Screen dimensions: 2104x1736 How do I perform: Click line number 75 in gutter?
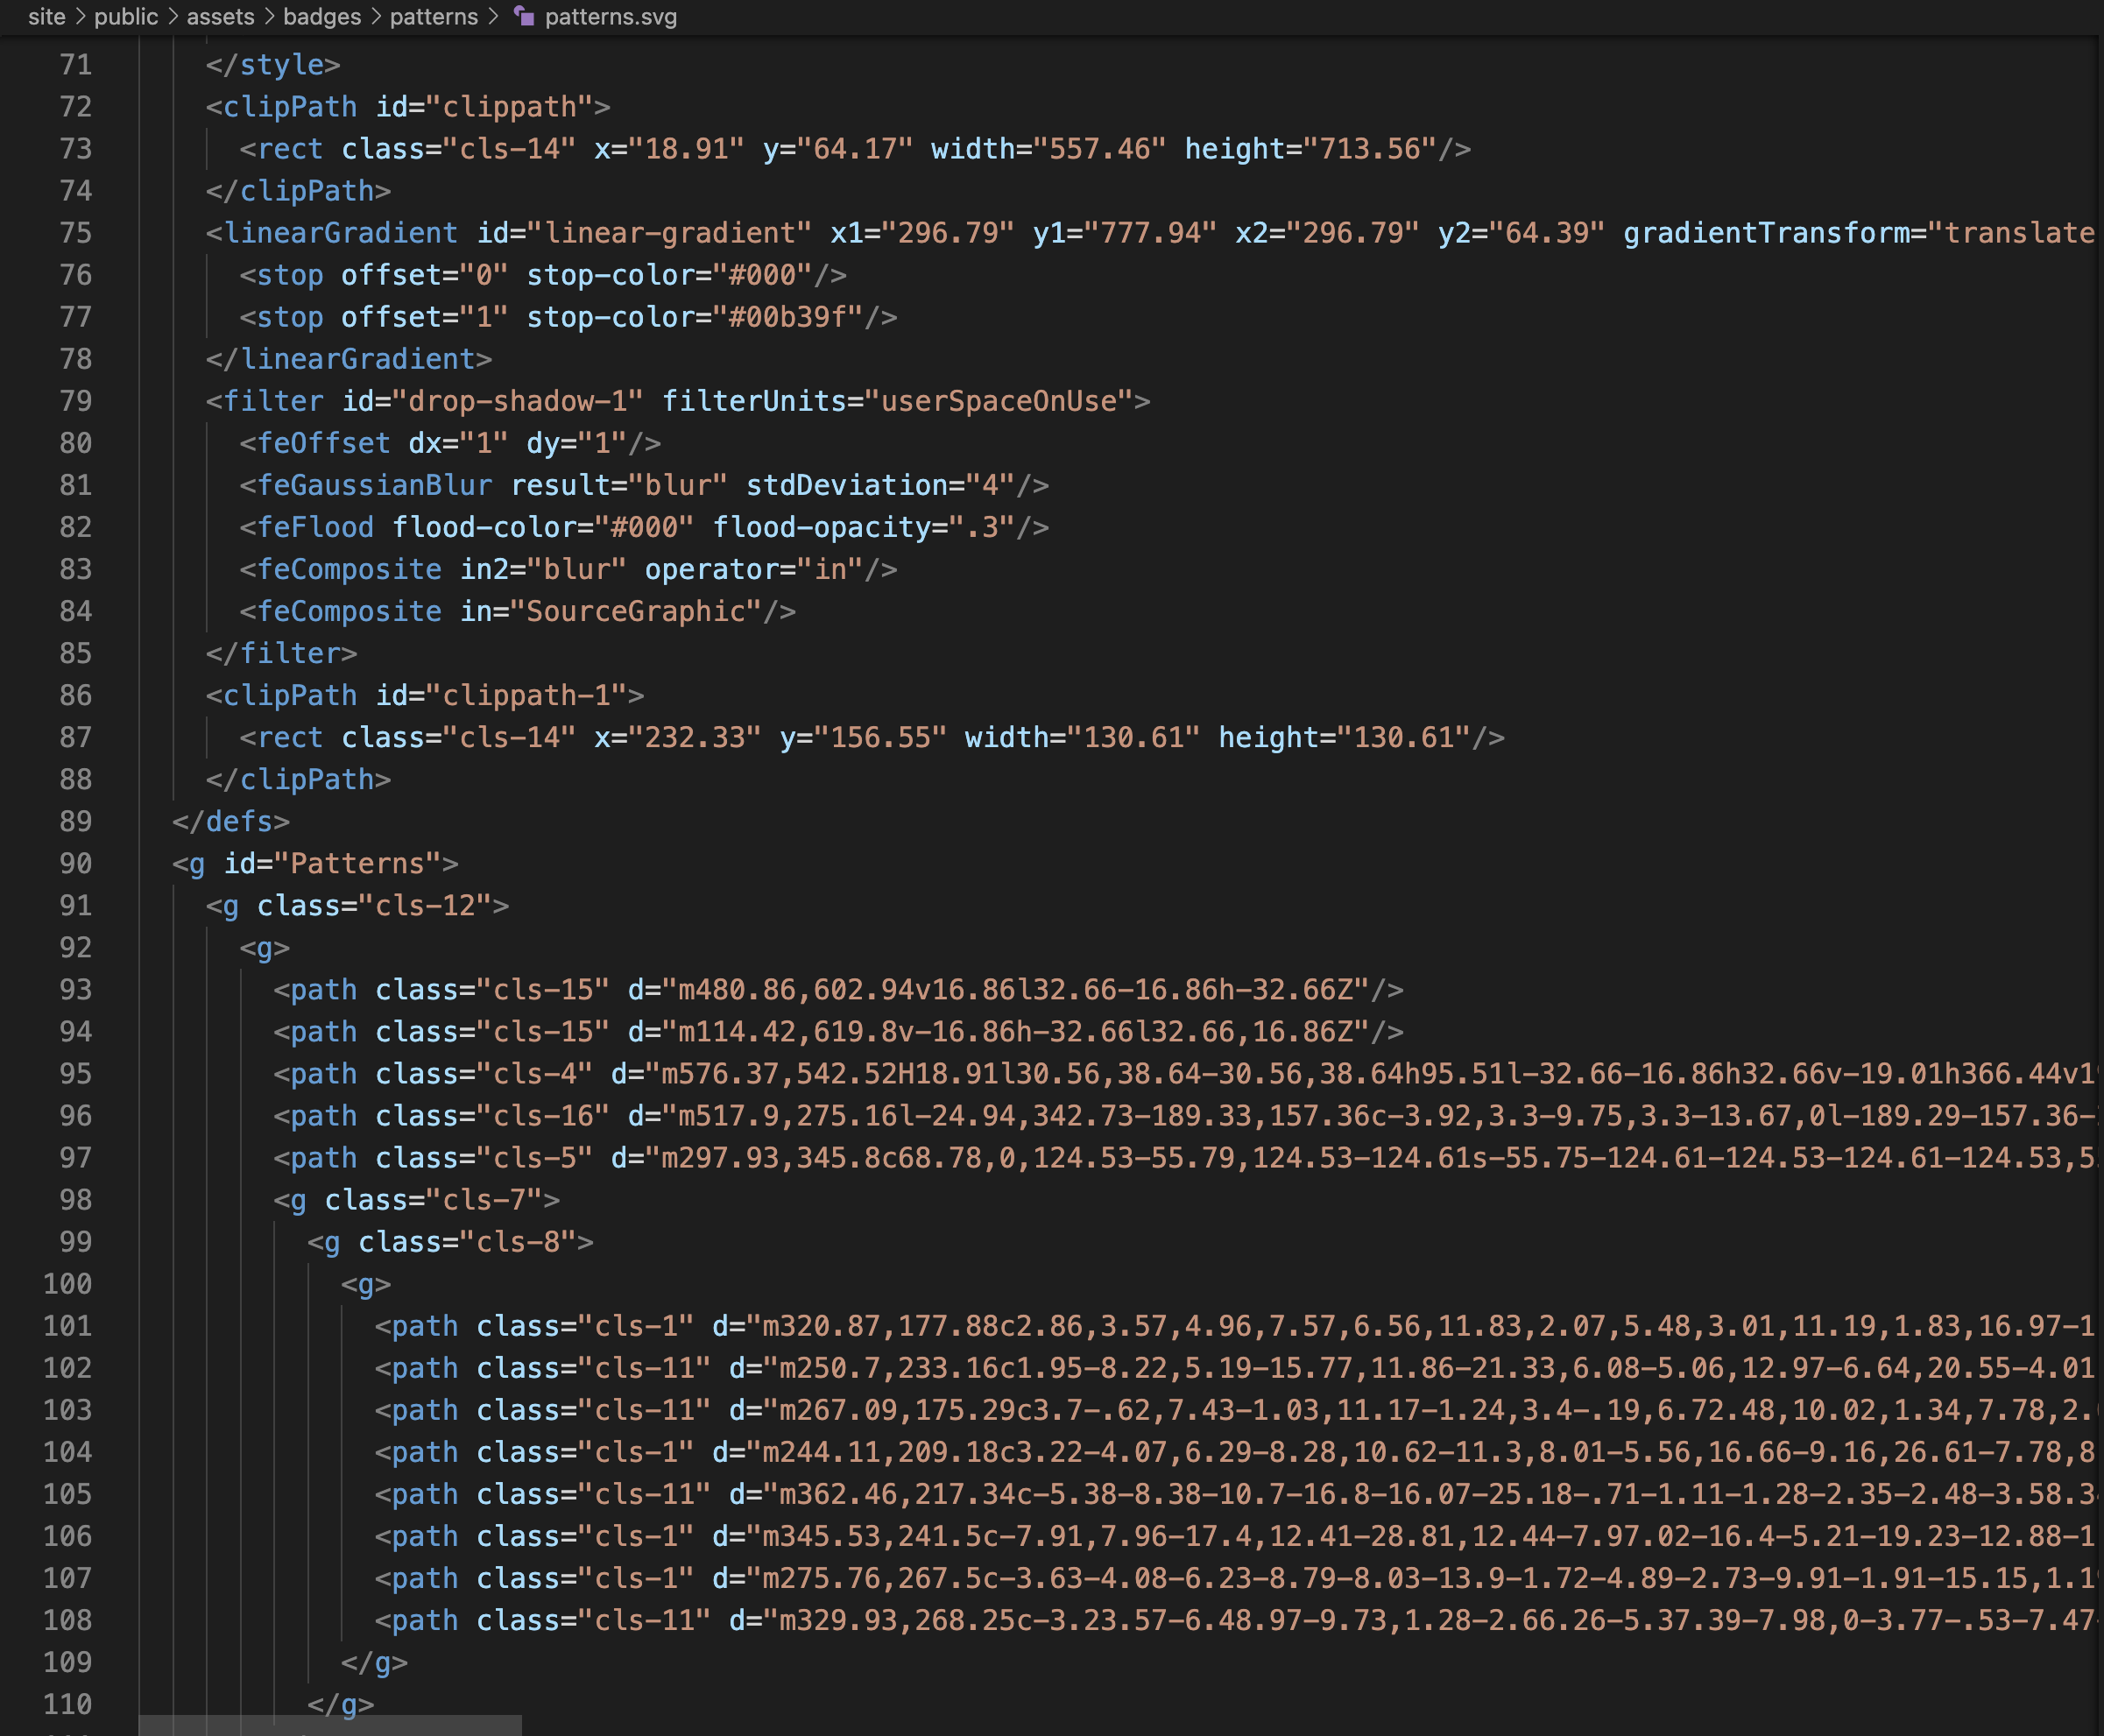(x=75, y=233)
